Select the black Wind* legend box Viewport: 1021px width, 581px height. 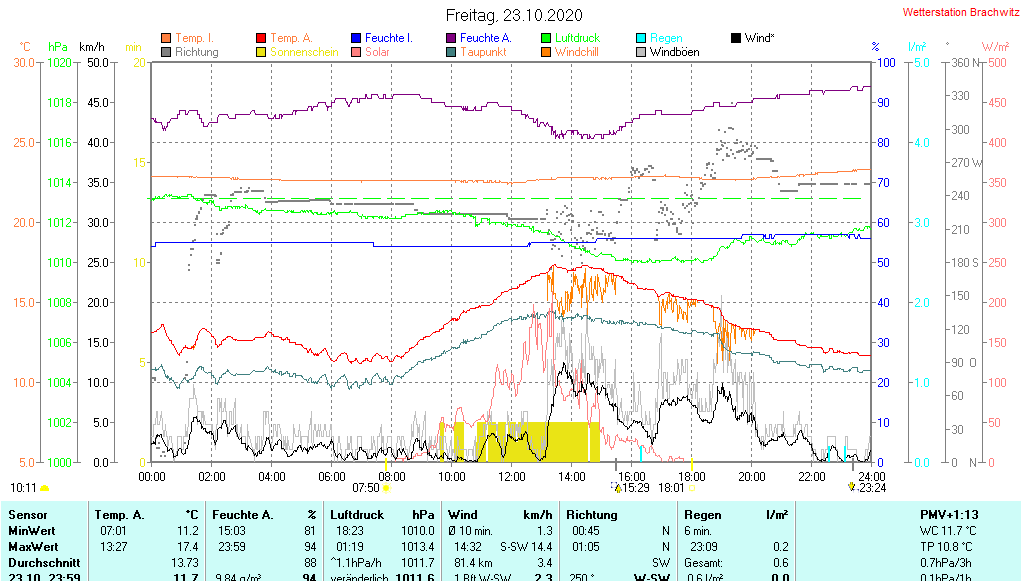pyautogui.click(x=736, y=38)
